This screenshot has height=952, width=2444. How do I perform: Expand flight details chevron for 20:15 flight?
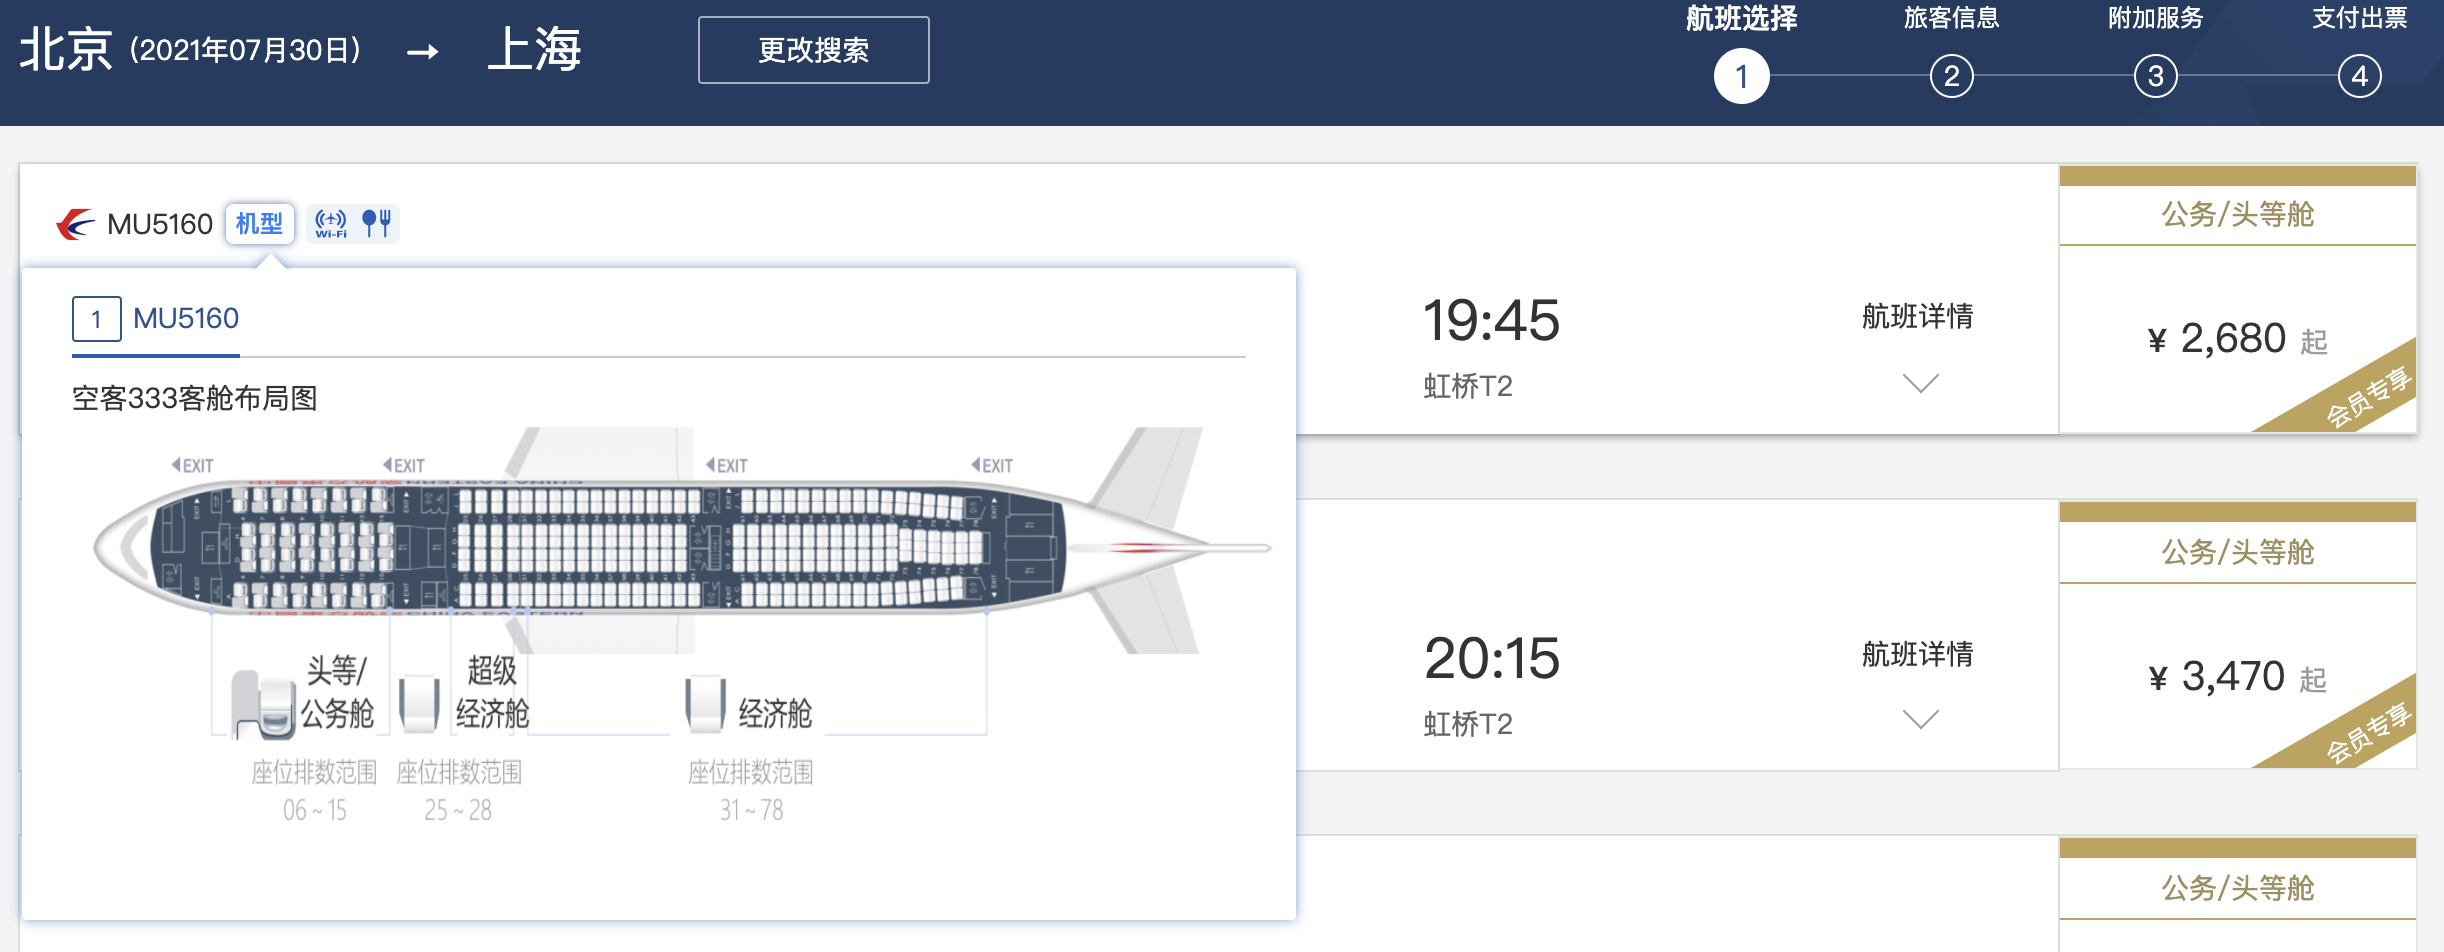pyautogui.click(x=1920, y=719)
